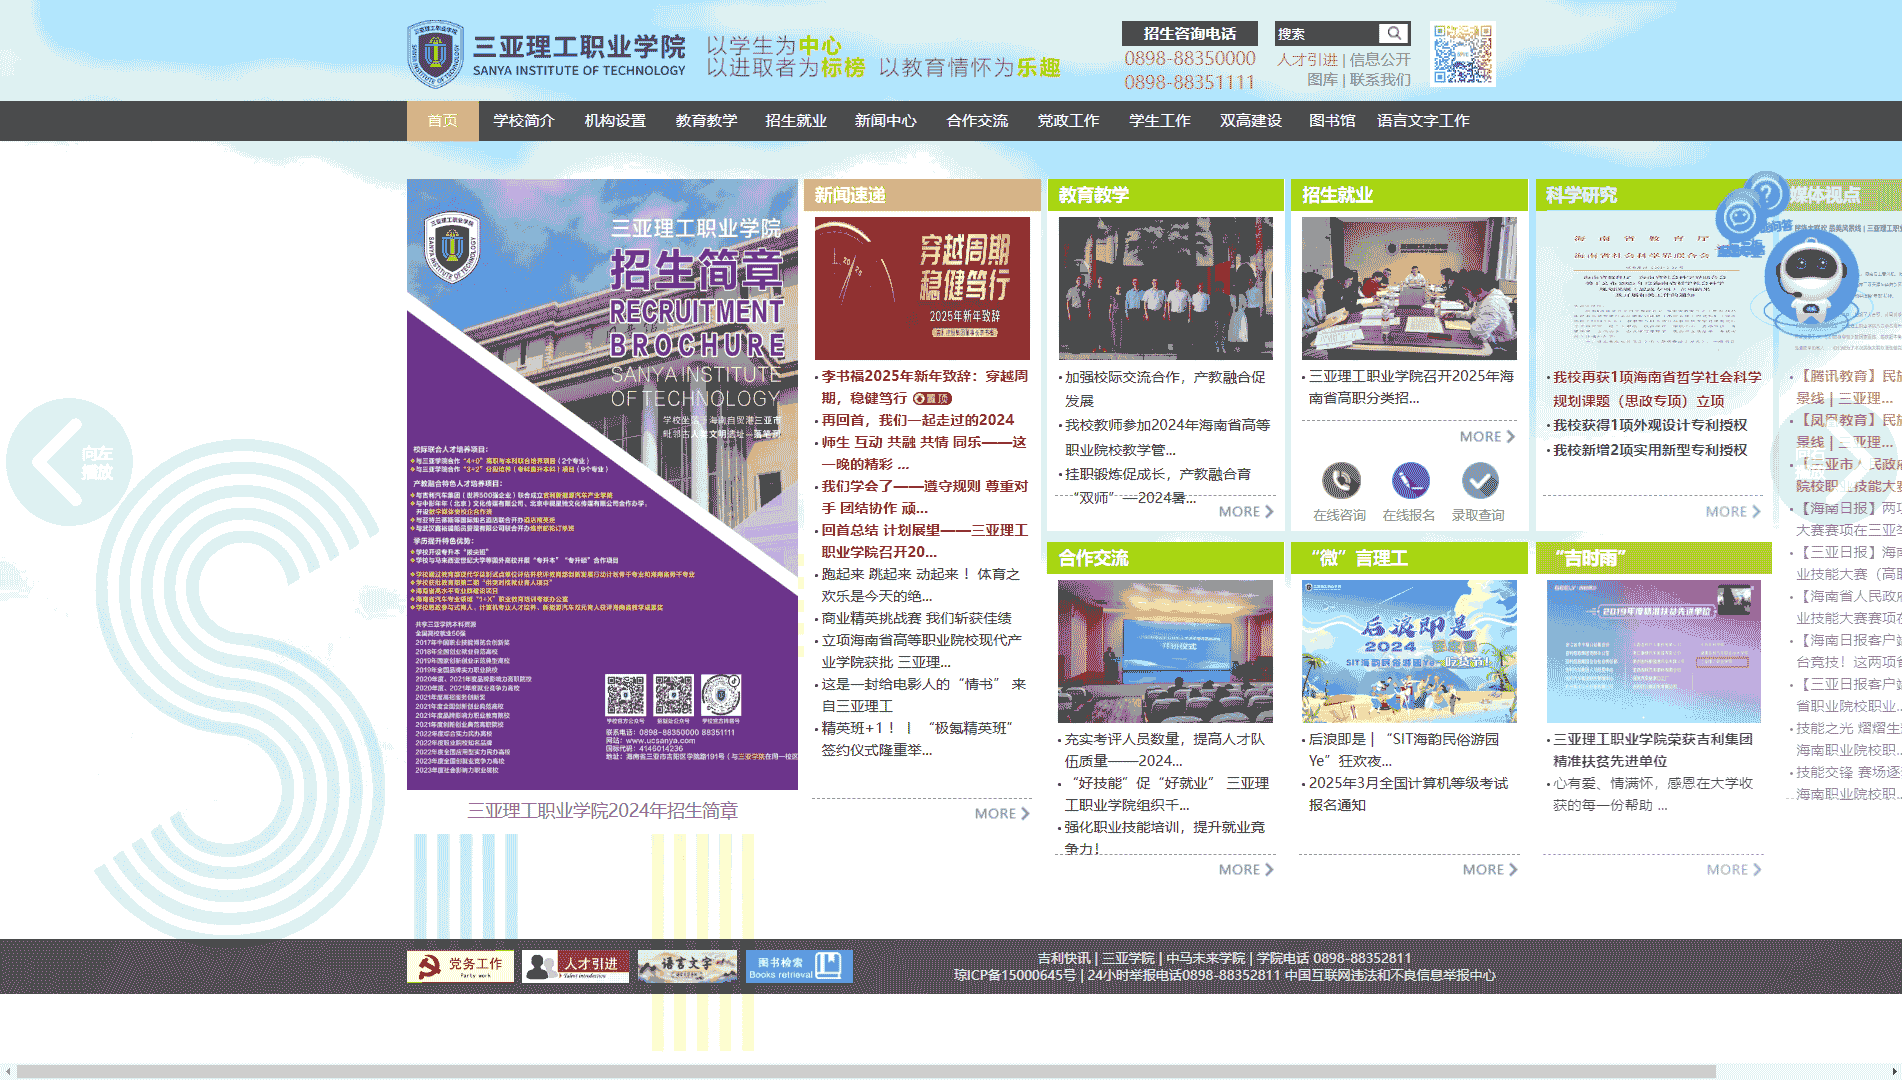Click the QR code in the header
The width and height of the screenshot is (1902, 1080).
tap(1462, 54)
